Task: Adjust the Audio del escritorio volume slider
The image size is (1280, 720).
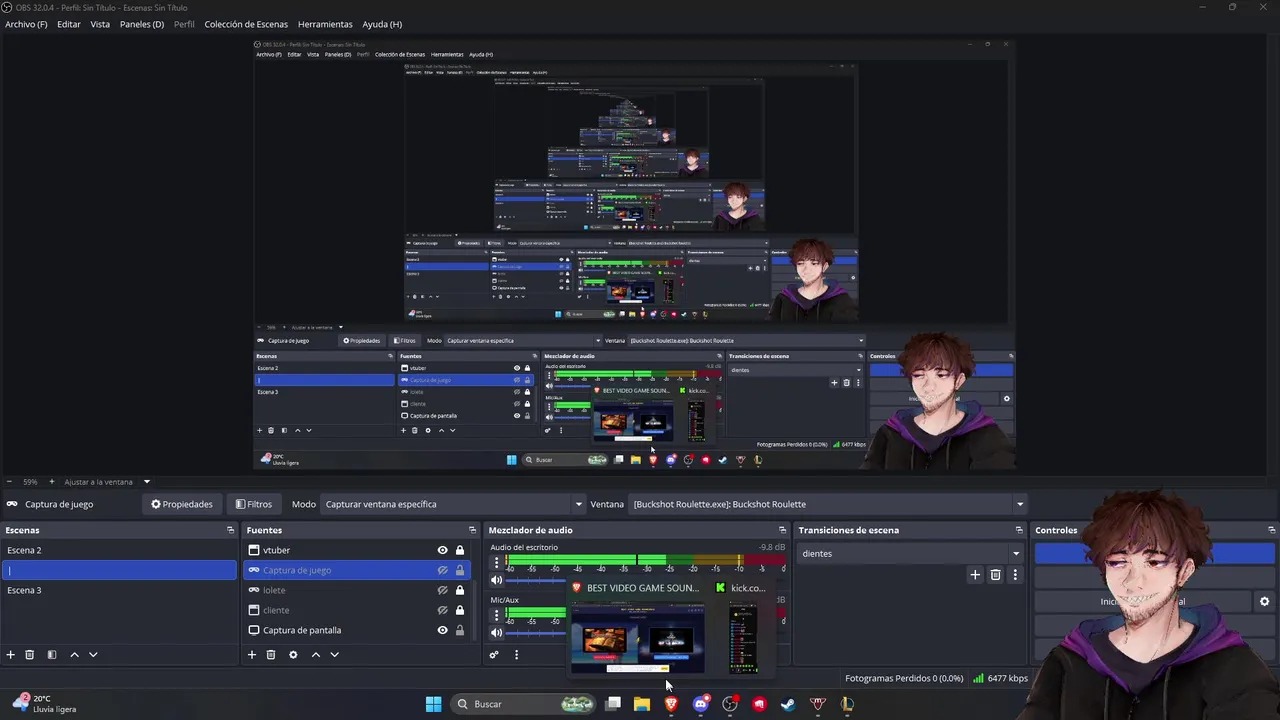Action: pos(538,580)
